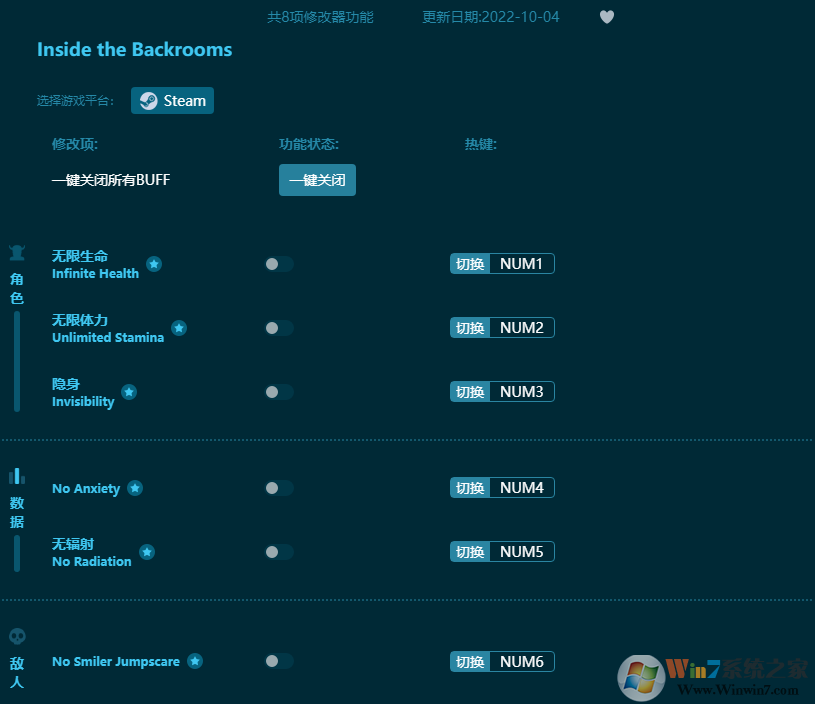This screenshot has height=704, width=815.
Task: Click the star next to Invisibility
Action: point(129,392)
